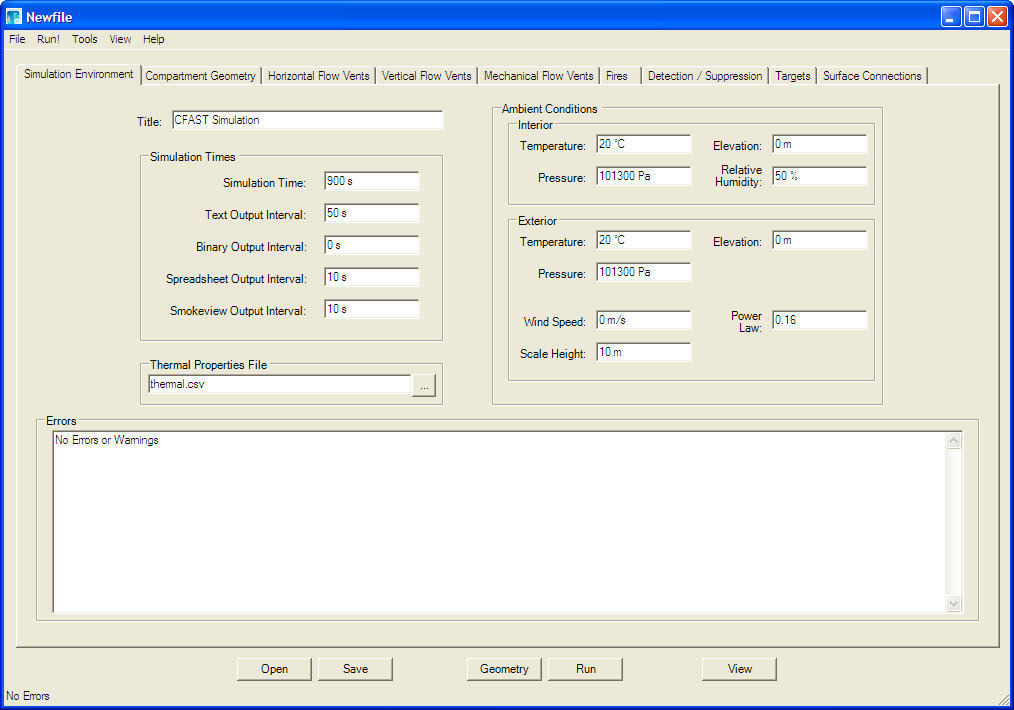The image size is (1014, 710).
Task: Switch to the Horizontal Flow Vents tab
Action: pyautogui.click(x=318, y=76)
